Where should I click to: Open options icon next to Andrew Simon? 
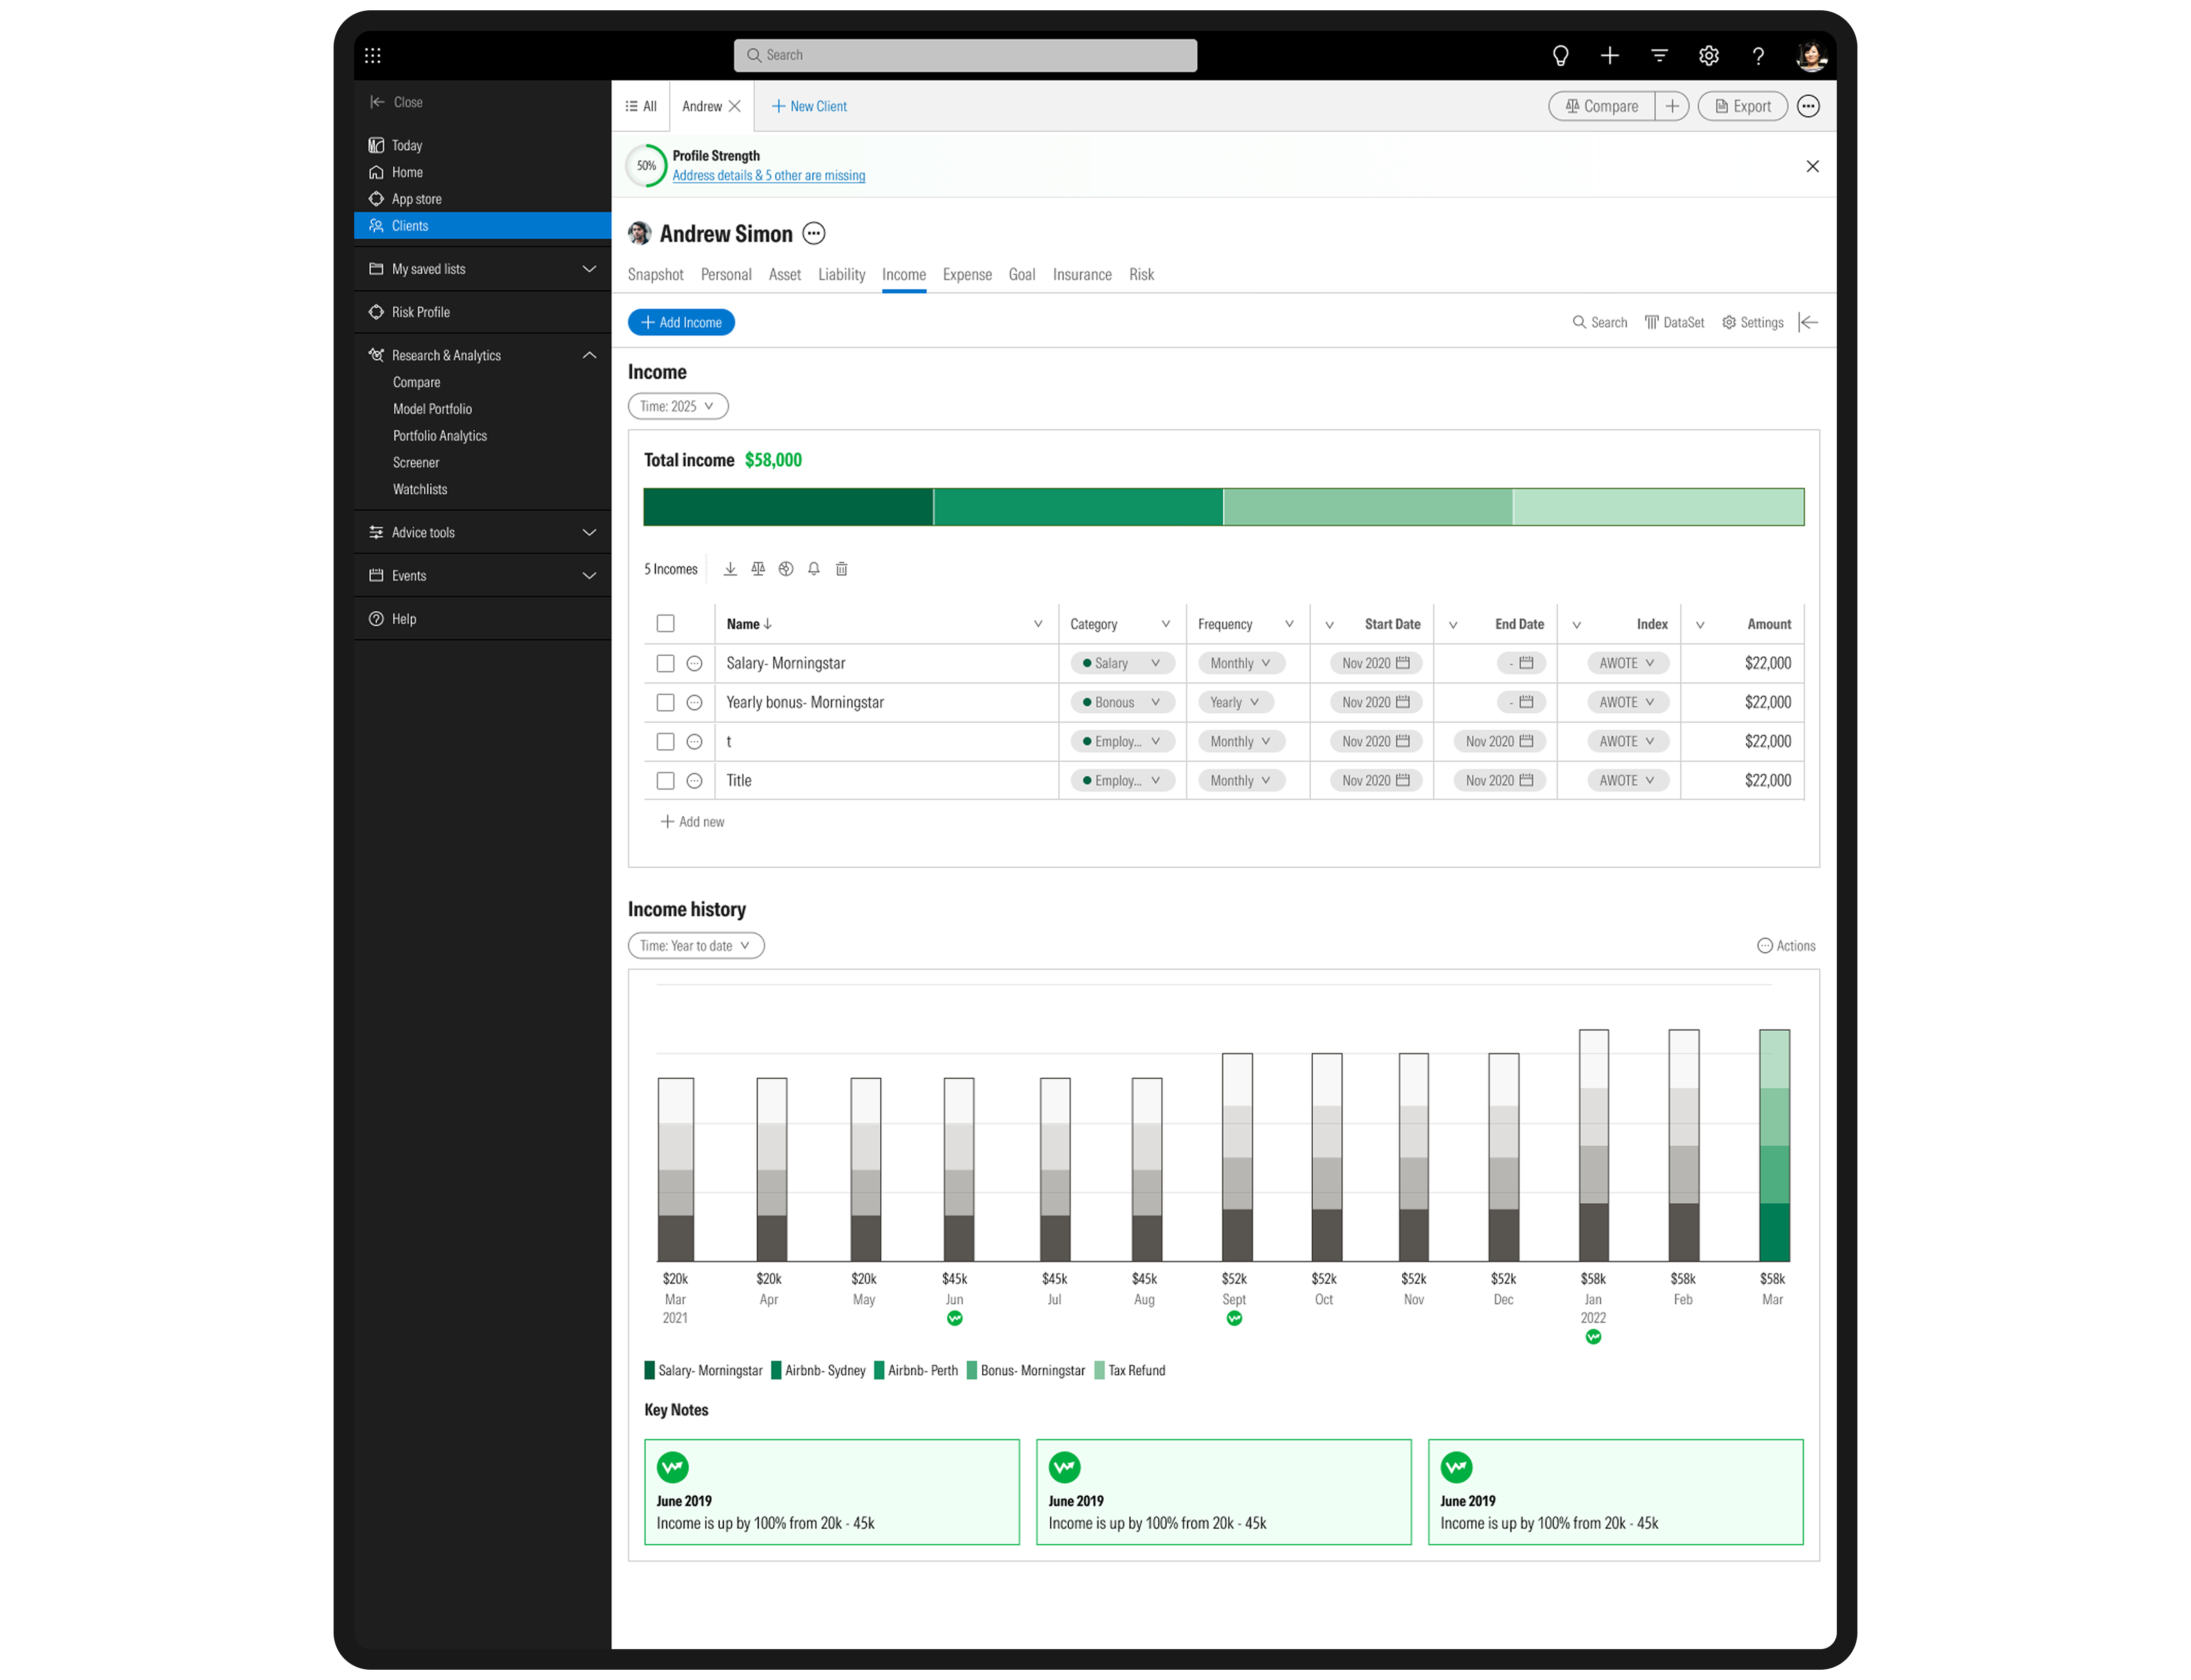[814, 234]
